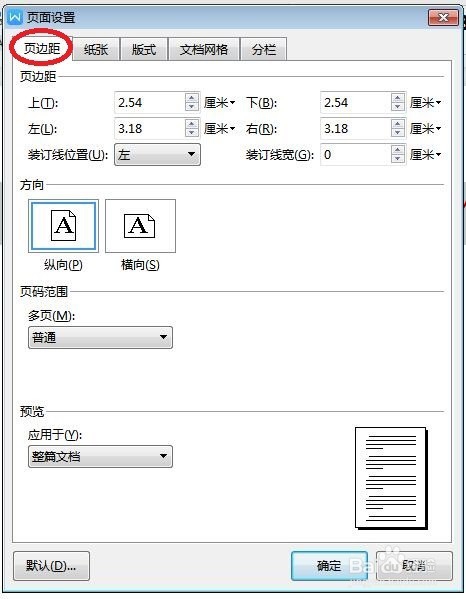Switch to the 分栏 tab
Viewport: 466px width, 599px height.
click(264, 49)
